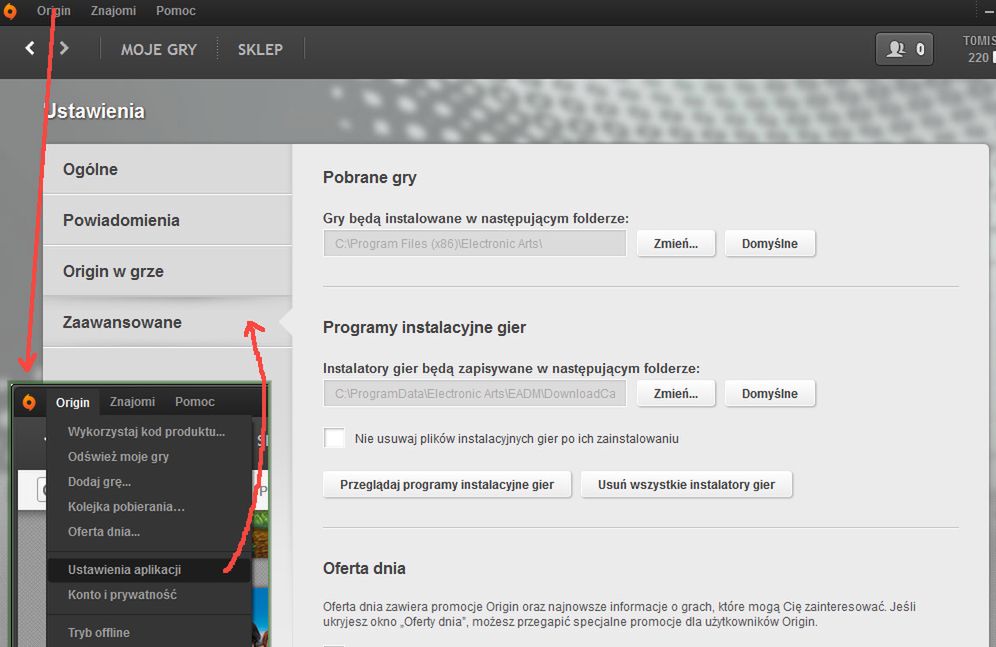Open the friends list counter button
This screenshot has width=996, height=647.
pos(905,49)
